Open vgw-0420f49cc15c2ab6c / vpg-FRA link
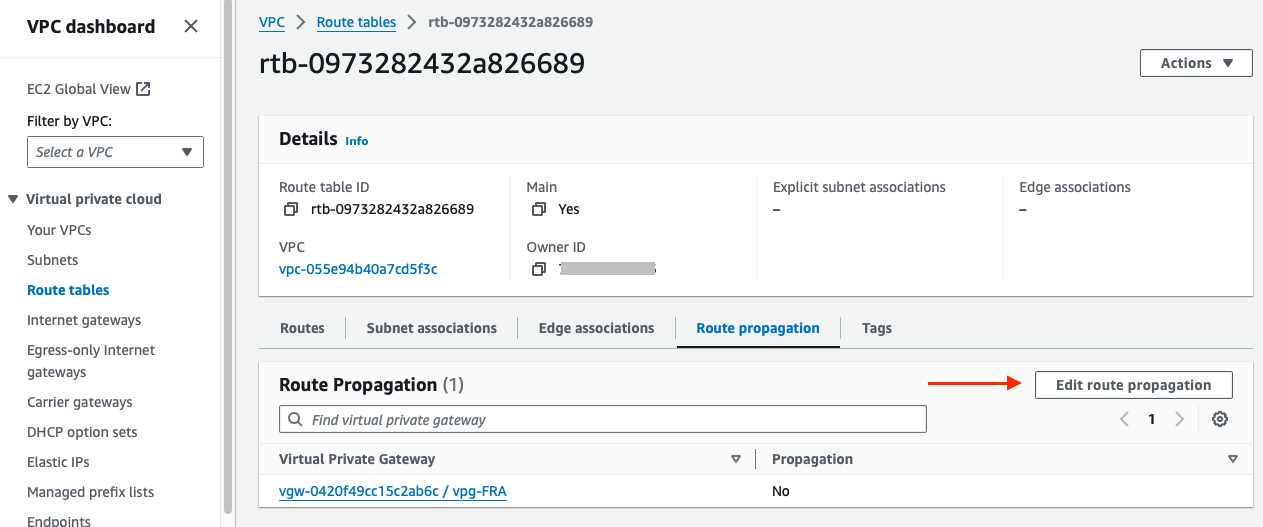 click(x=393, y=491)
